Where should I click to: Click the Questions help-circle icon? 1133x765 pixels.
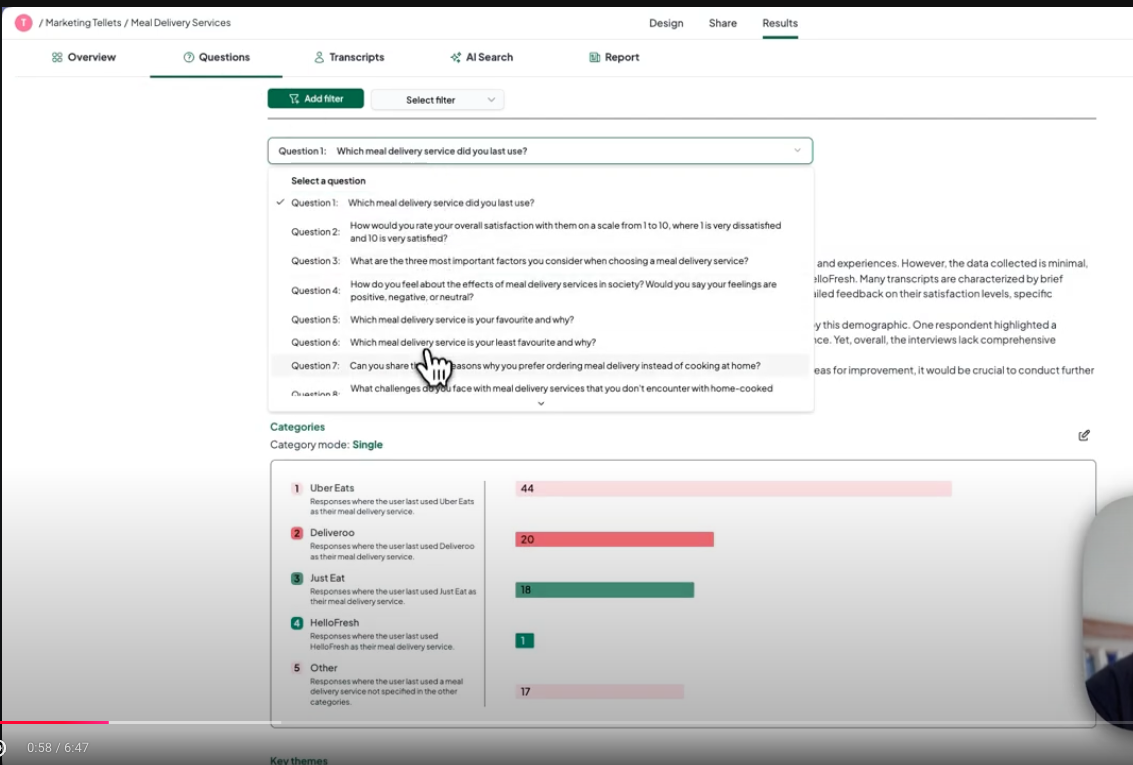tap(189, 57)
